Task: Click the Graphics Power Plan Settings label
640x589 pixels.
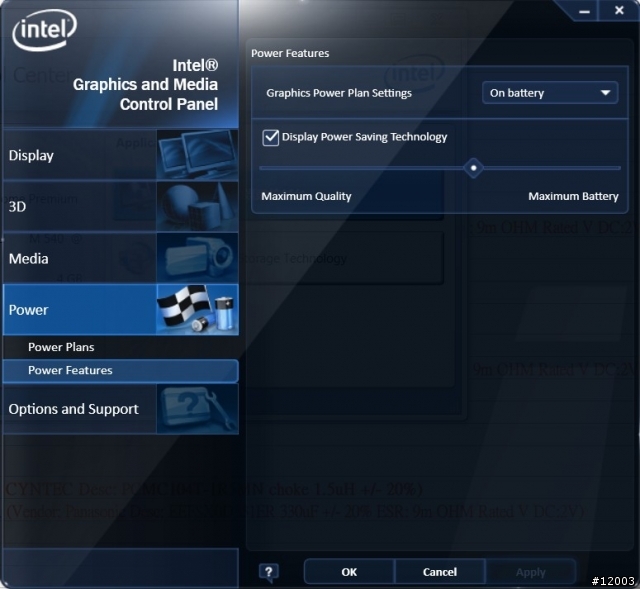Action: point(339,93)
